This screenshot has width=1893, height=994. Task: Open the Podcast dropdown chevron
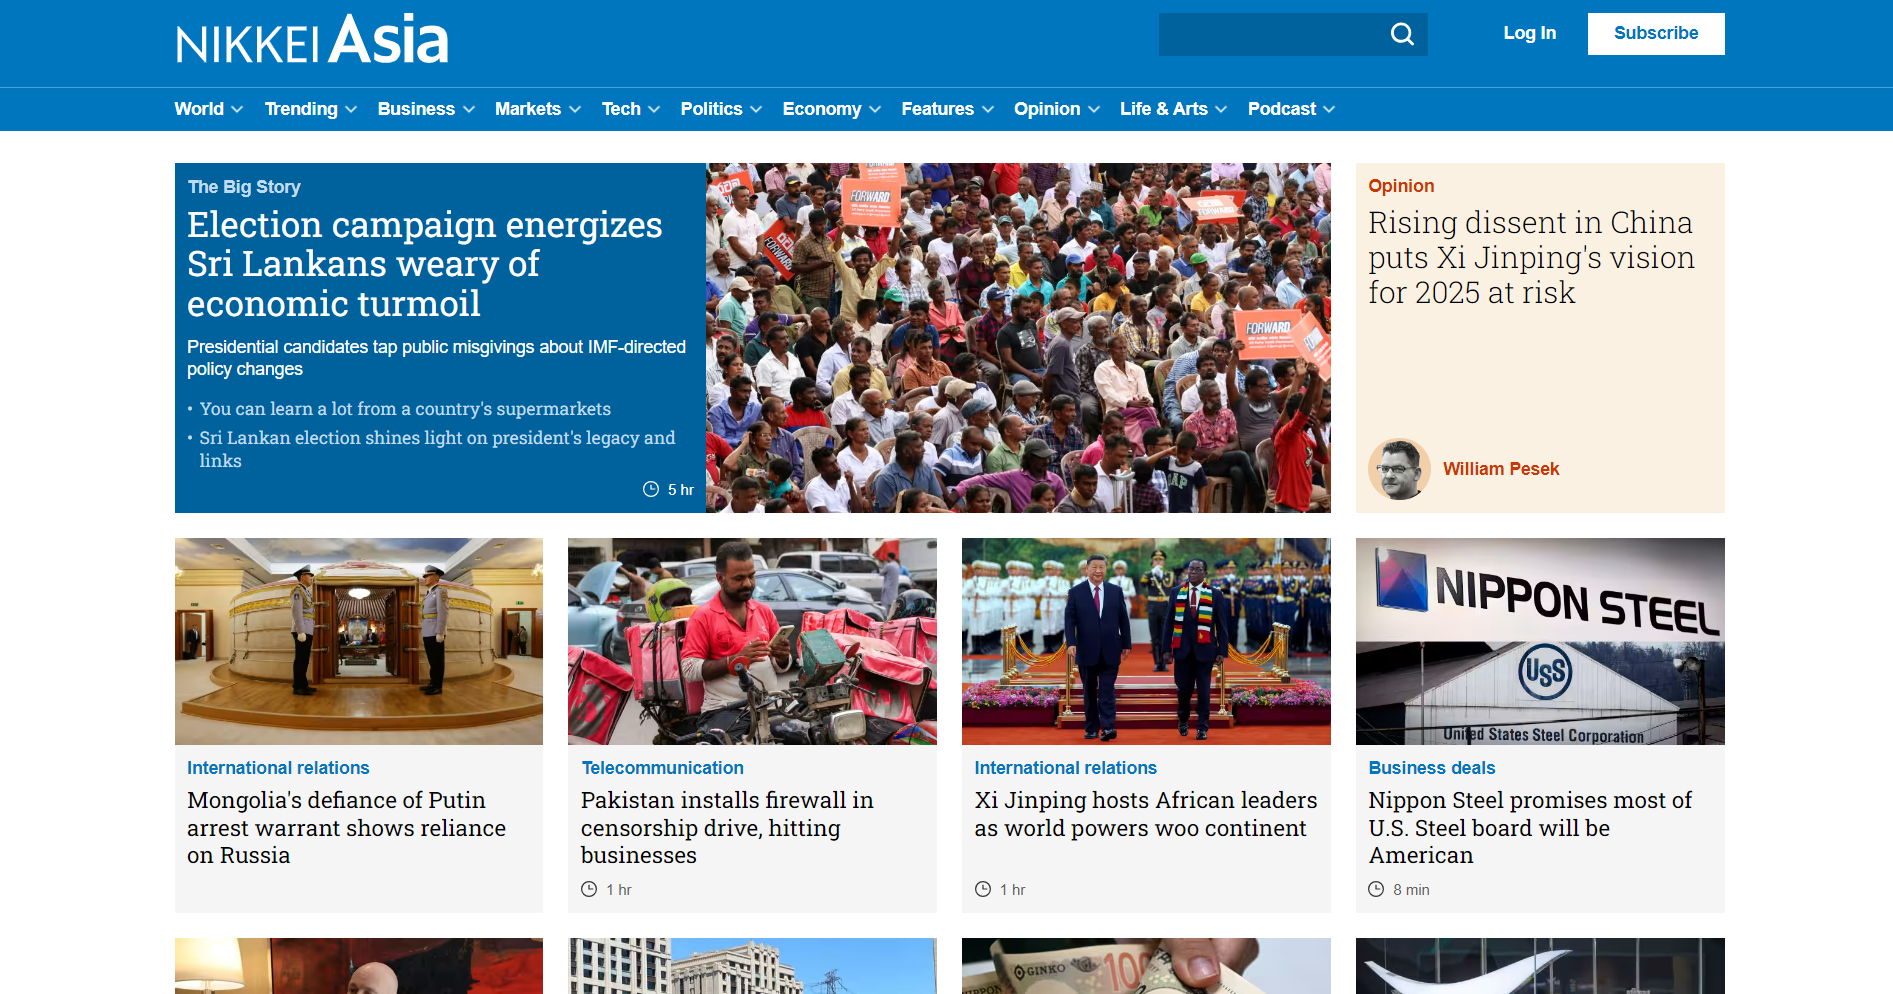pyautogui.click(x=1329, y=110)
